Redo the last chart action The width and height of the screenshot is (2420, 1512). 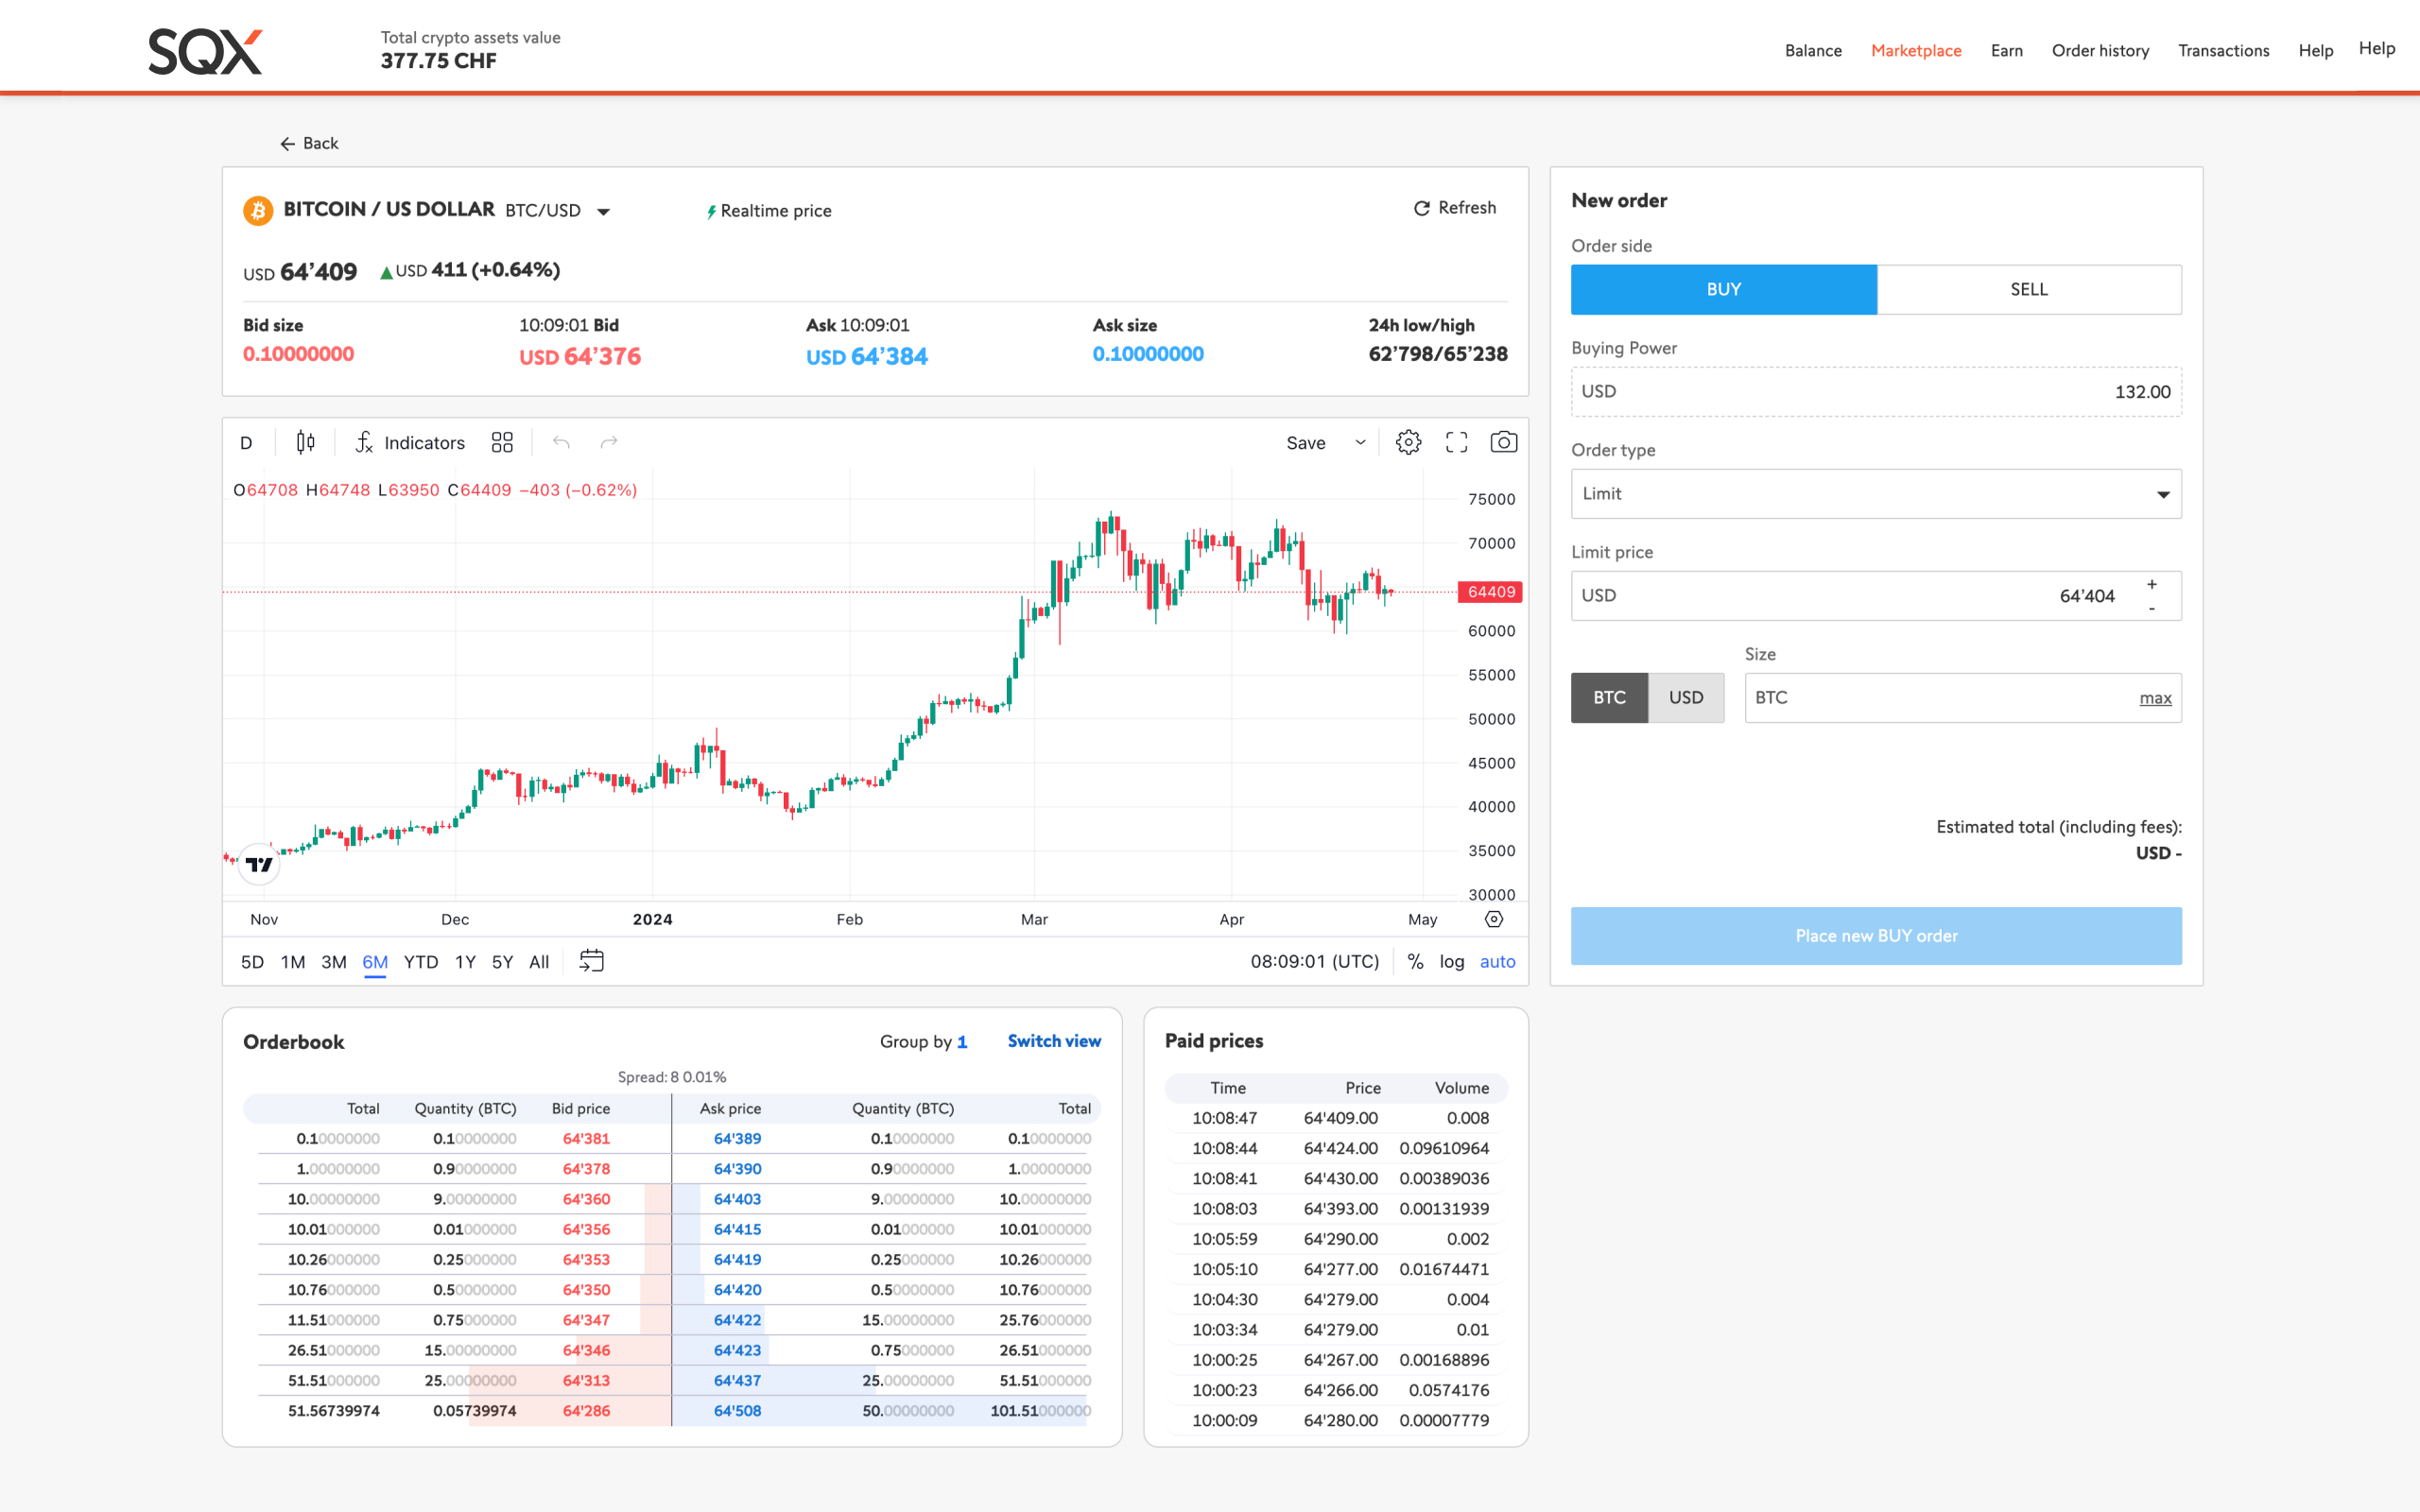(x=608, y=442)
